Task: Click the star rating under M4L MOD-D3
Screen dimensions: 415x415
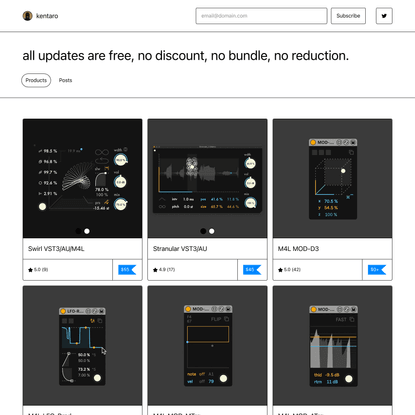Action: click(289, 270)
